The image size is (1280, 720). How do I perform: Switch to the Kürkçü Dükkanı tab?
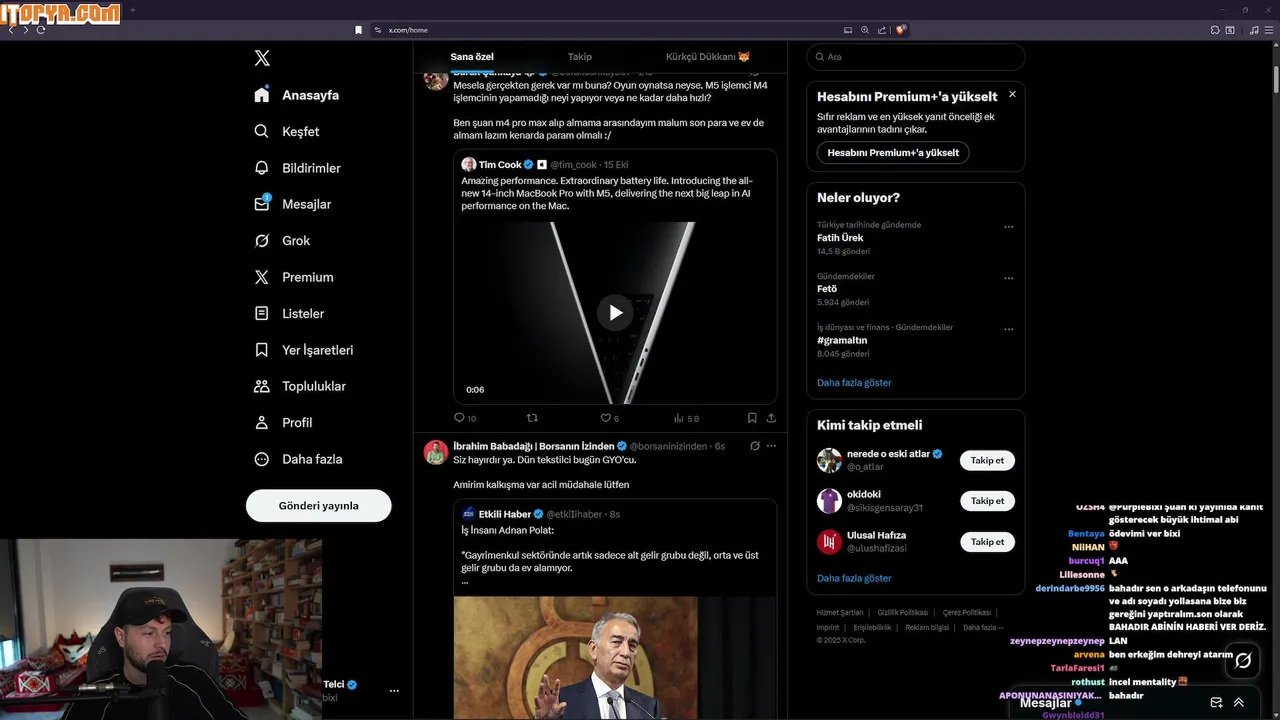[x=708, y=57]
